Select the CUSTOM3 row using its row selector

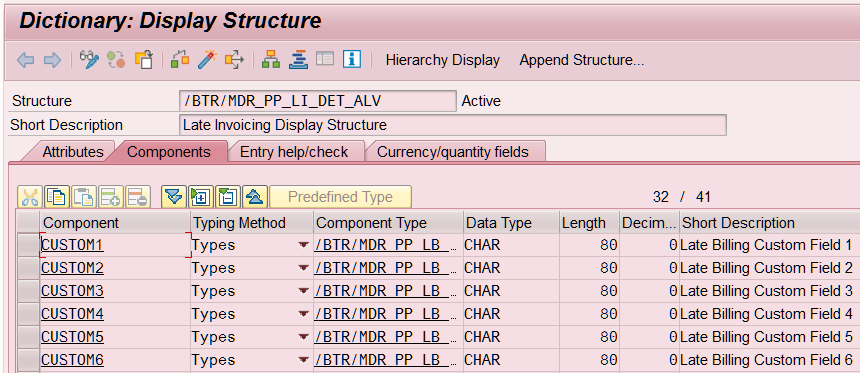(x=28, y=291)
